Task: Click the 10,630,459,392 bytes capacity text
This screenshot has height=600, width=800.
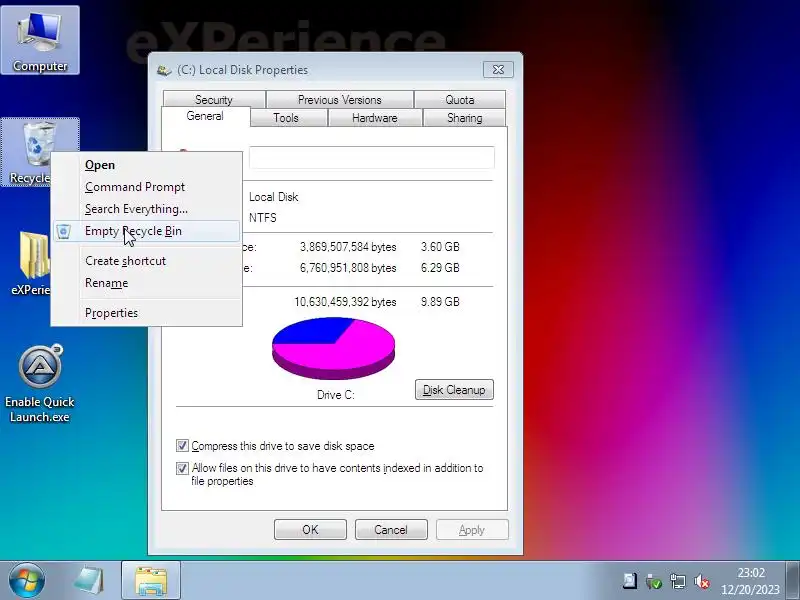Action: pyautogui.click(x=345, y=302)
